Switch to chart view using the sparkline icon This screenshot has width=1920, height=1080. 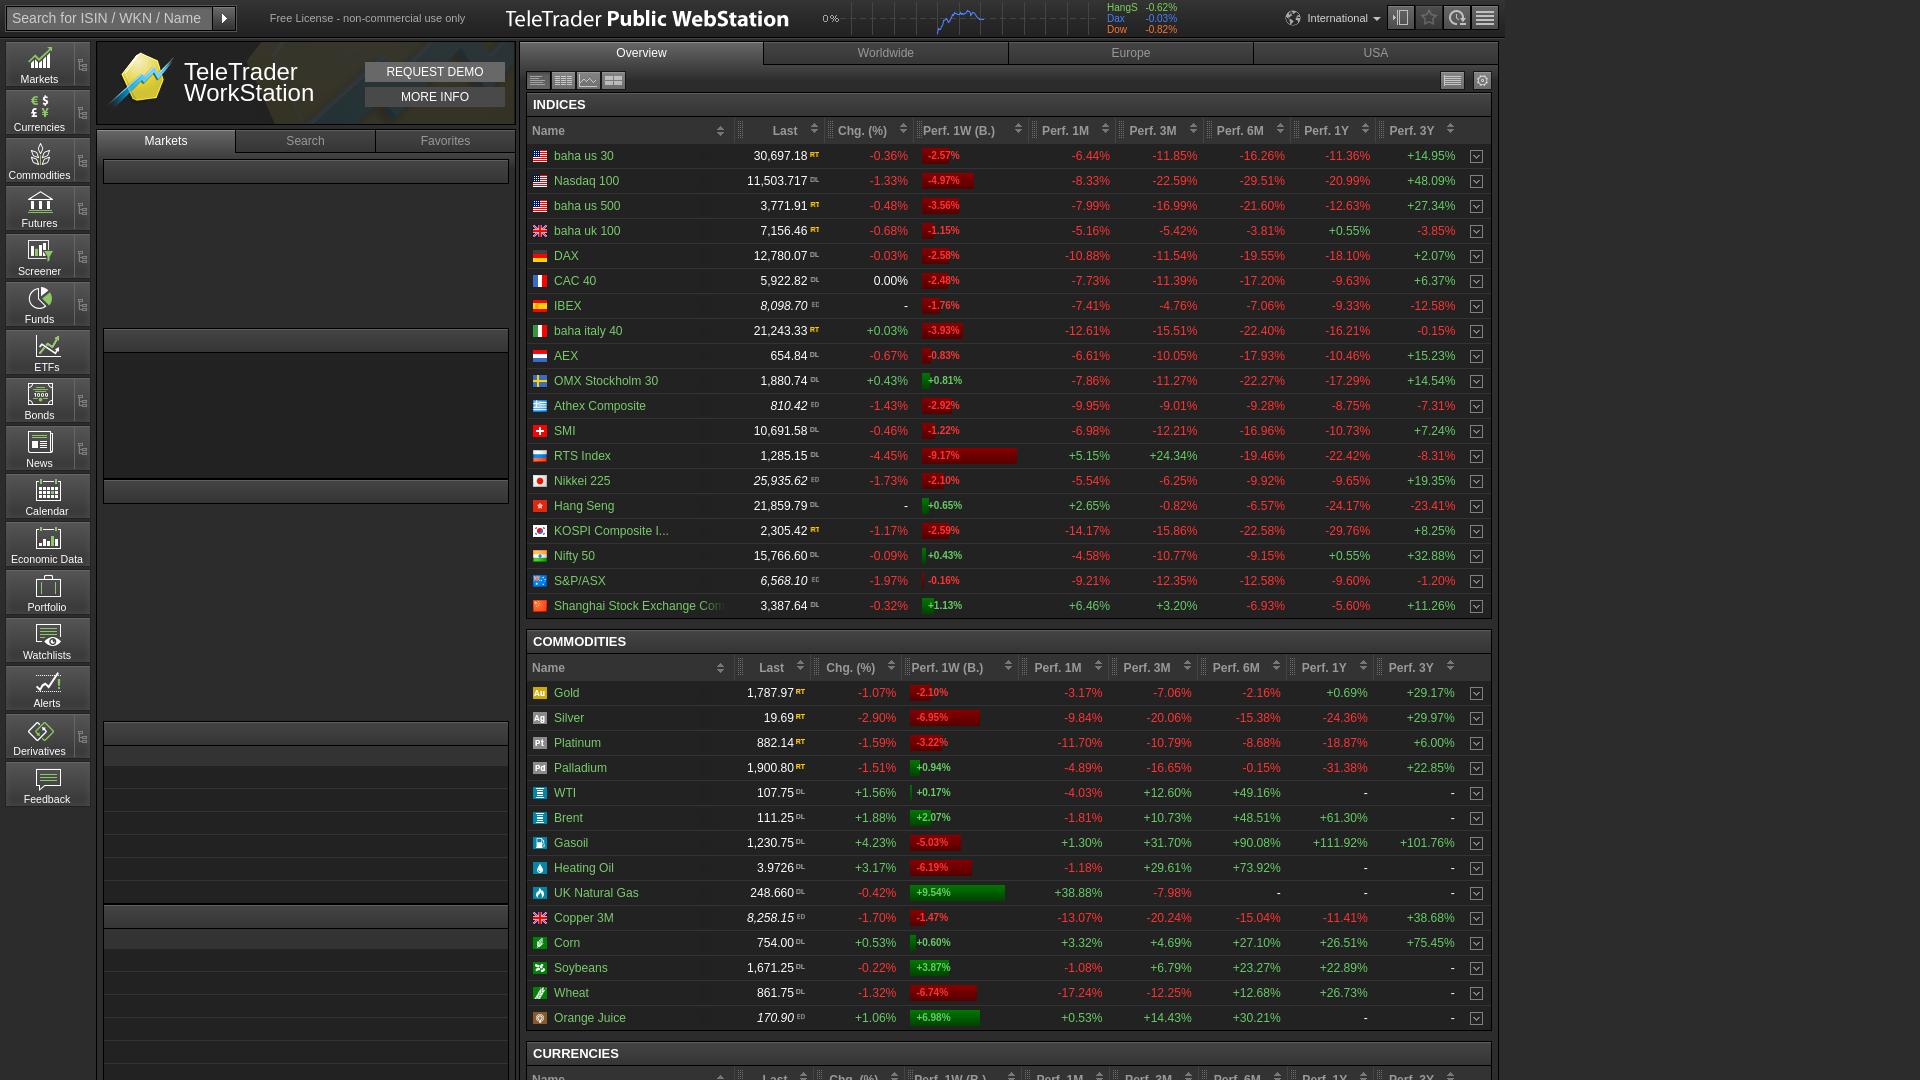pos(588,81)
